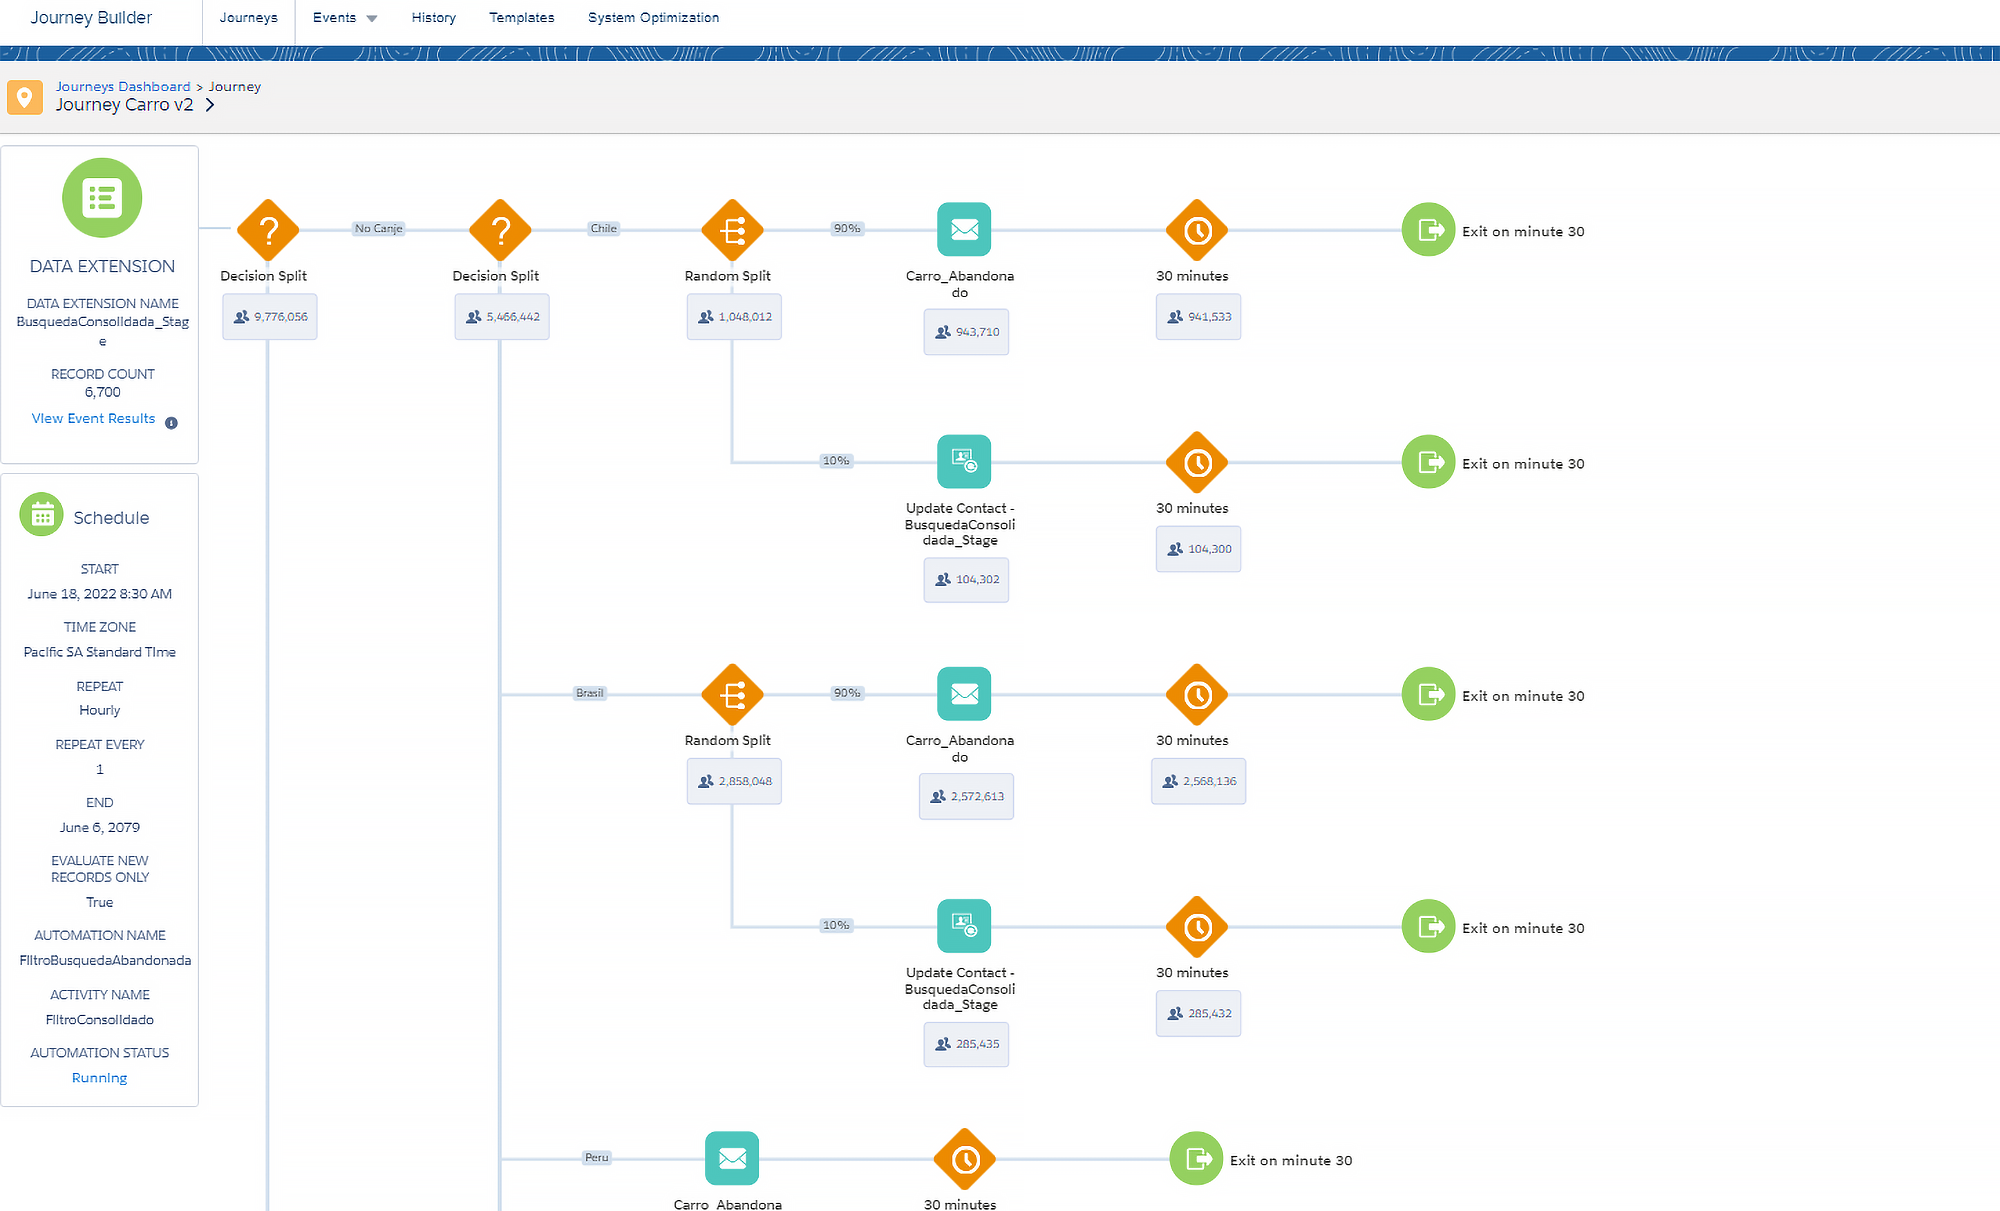The width and height of the screenshot is (2000, 1211).
Task: Select 30 minutes wait with 2,568,136 count
Action: (1197, 694)
